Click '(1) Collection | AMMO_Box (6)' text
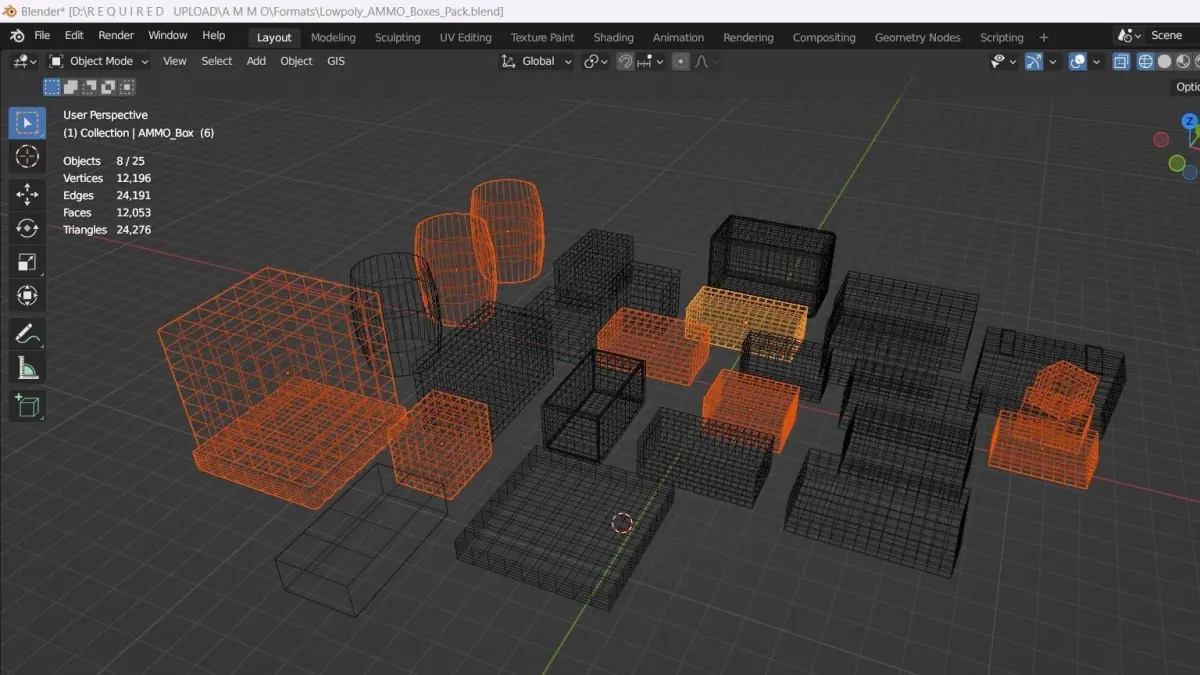 click(x=138, y=133)
